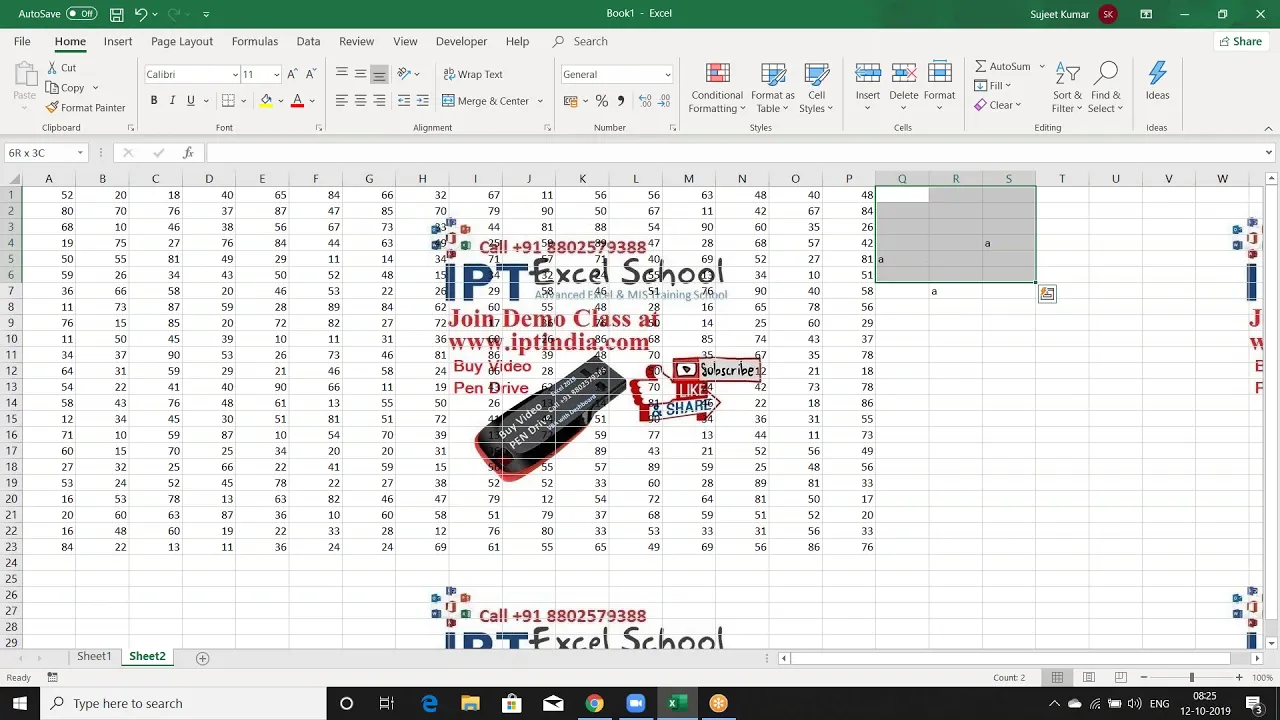
Task: Increase indent icon
Action: click(423, 101)
